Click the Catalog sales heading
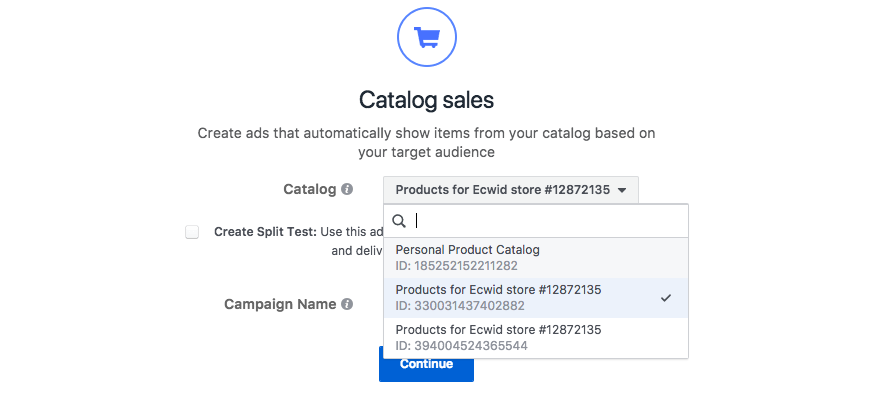 (426, 100)
